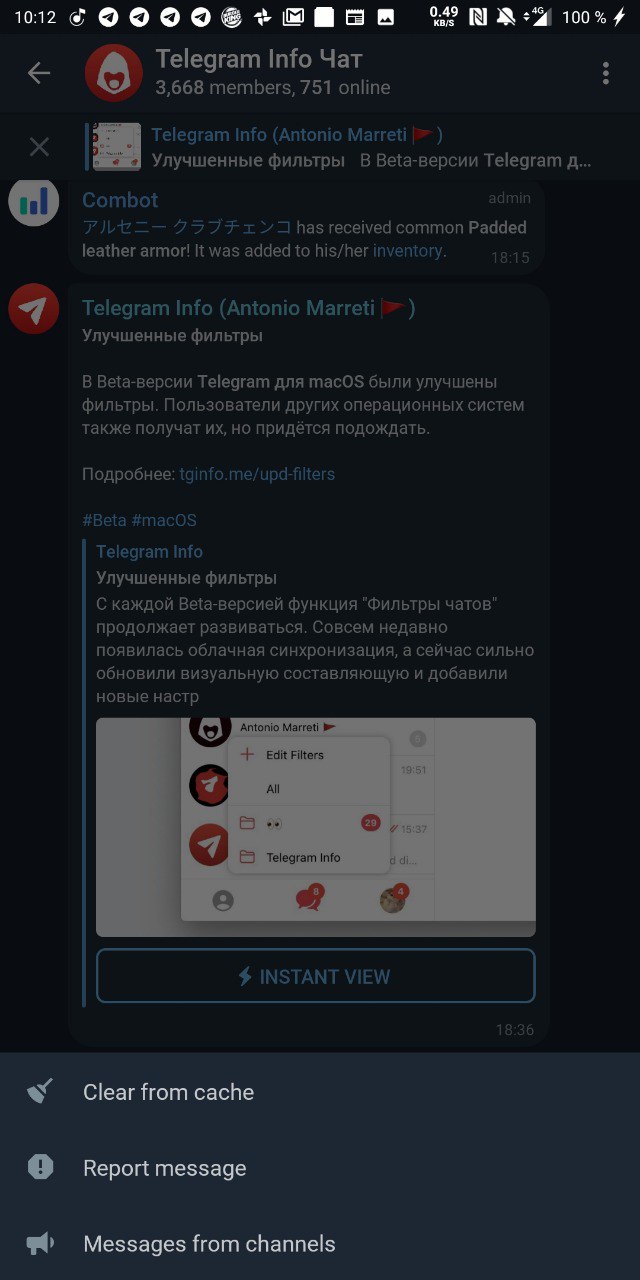640x1280 pixels.
Task: Tap the megaphone icon for Messages from channels
Action: [x=40, y=1244]
